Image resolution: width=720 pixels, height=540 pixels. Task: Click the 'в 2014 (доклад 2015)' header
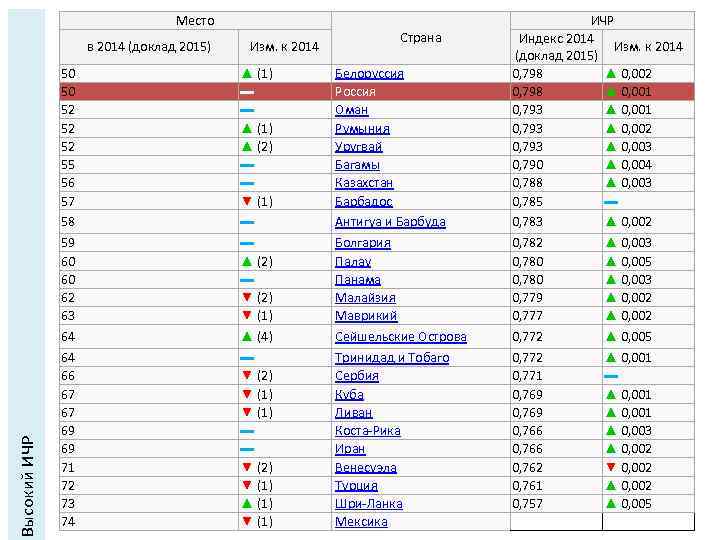coord(149,47)
